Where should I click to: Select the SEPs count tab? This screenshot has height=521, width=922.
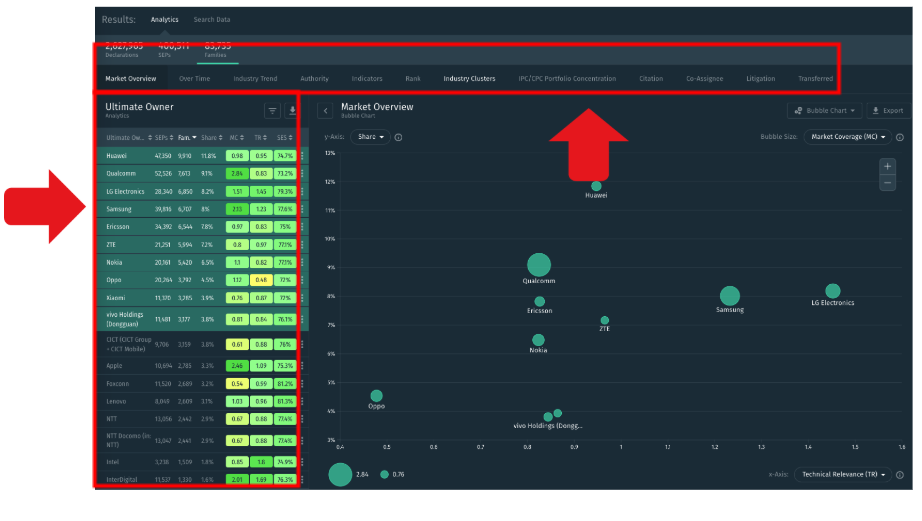coord(173,50)
